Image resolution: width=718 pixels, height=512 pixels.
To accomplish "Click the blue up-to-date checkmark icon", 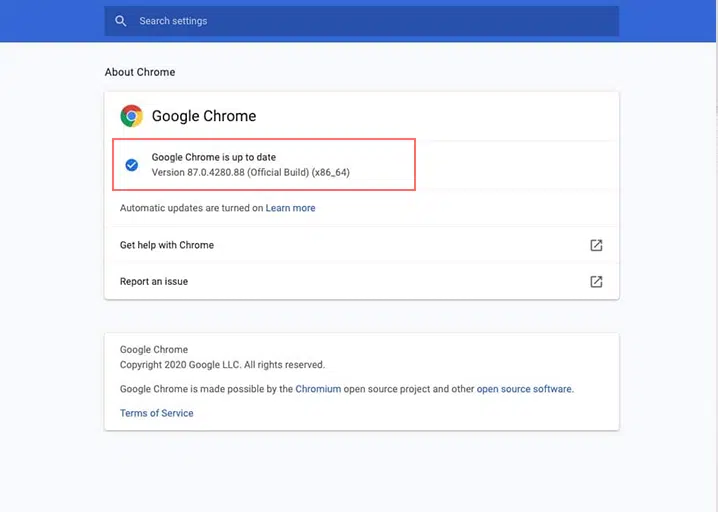I will [x=131, y=165].
